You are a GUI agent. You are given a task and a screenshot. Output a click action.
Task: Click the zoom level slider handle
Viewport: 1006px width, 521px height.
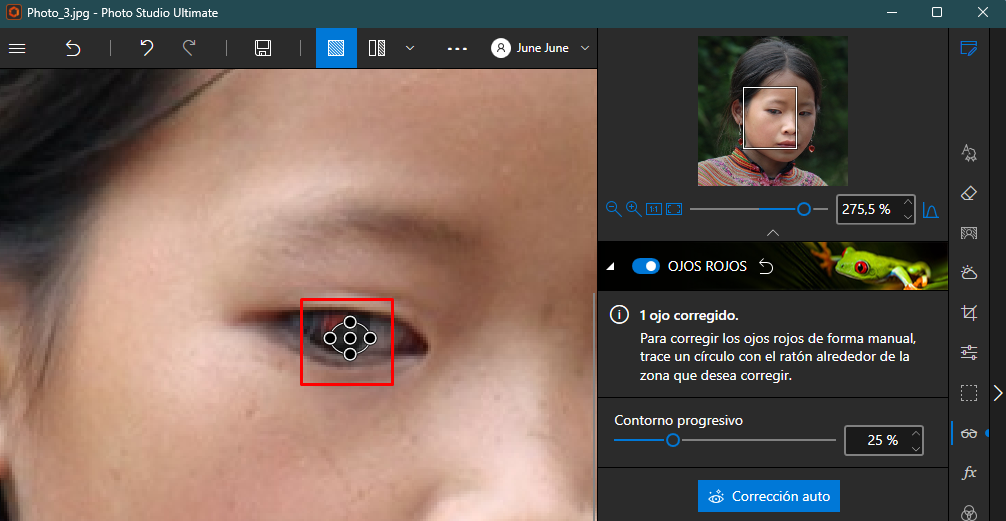[803, 209]
